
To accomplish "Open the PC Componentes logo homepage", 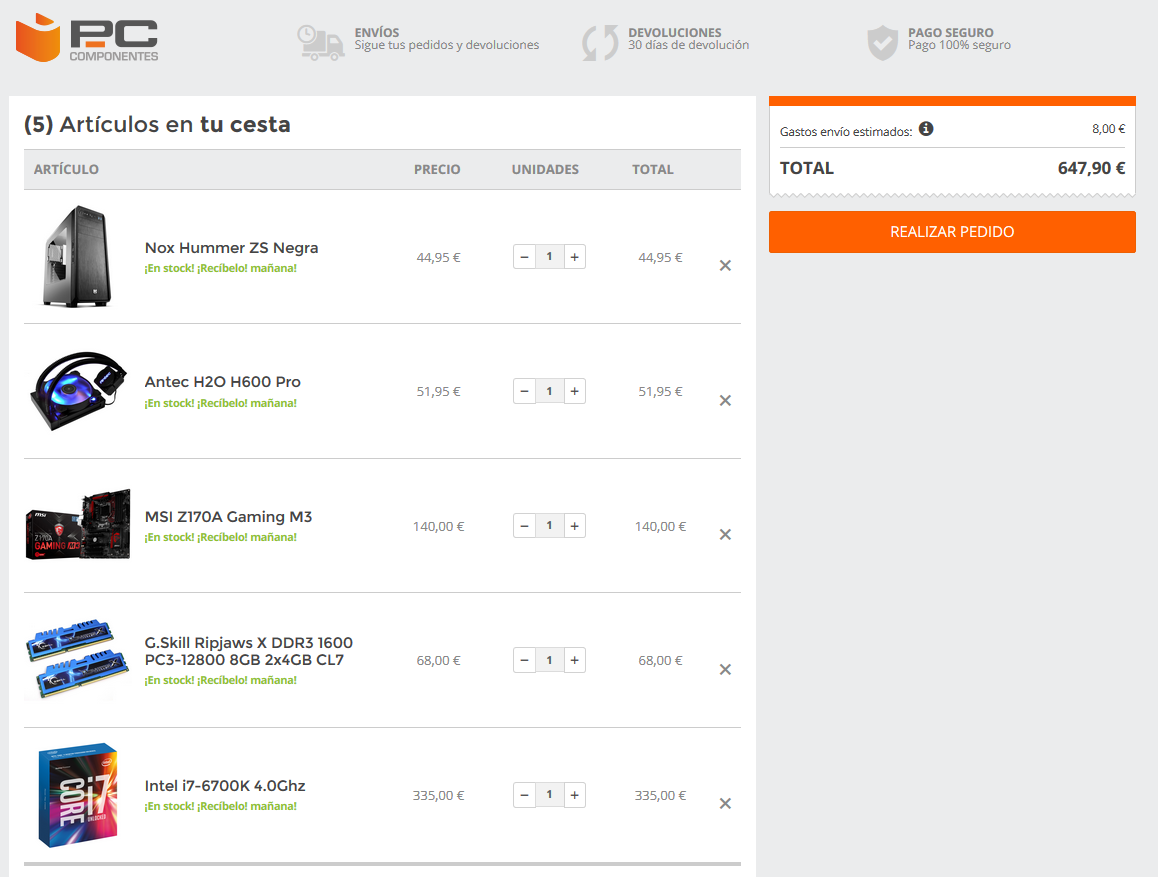I will [x=87, y=38].
